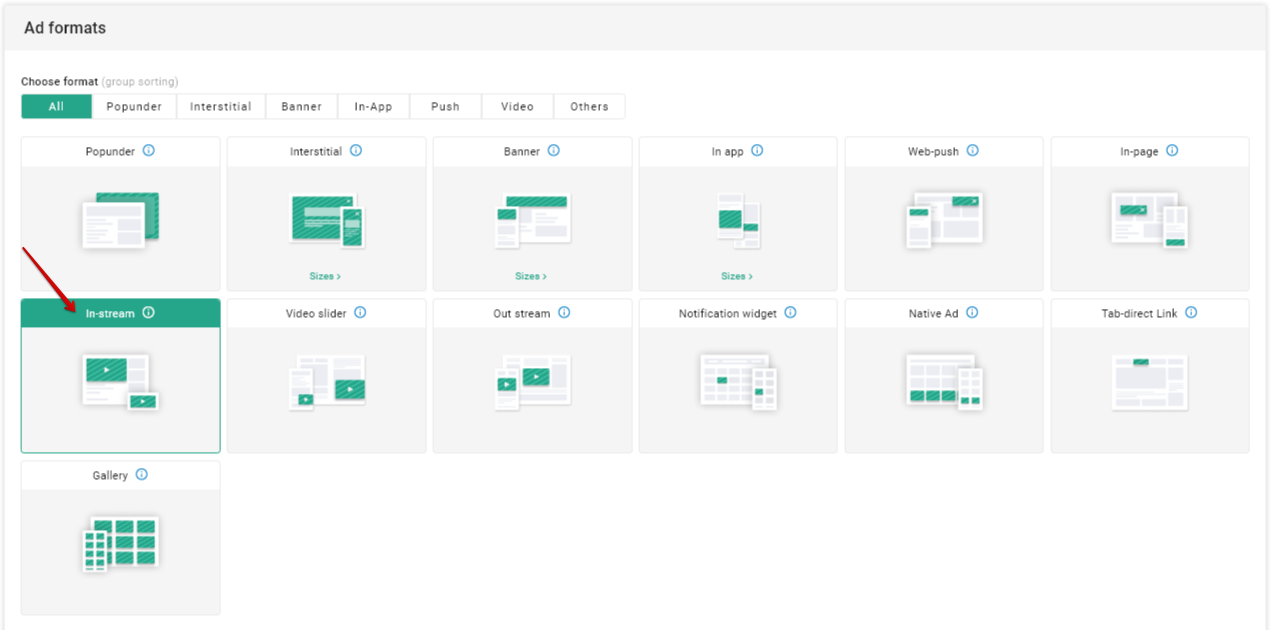Image resolution: width=1272 pixels, height=630 pixels.
Task: Open info tooltip icon for Web-push
Action: [x=973, y=151]
